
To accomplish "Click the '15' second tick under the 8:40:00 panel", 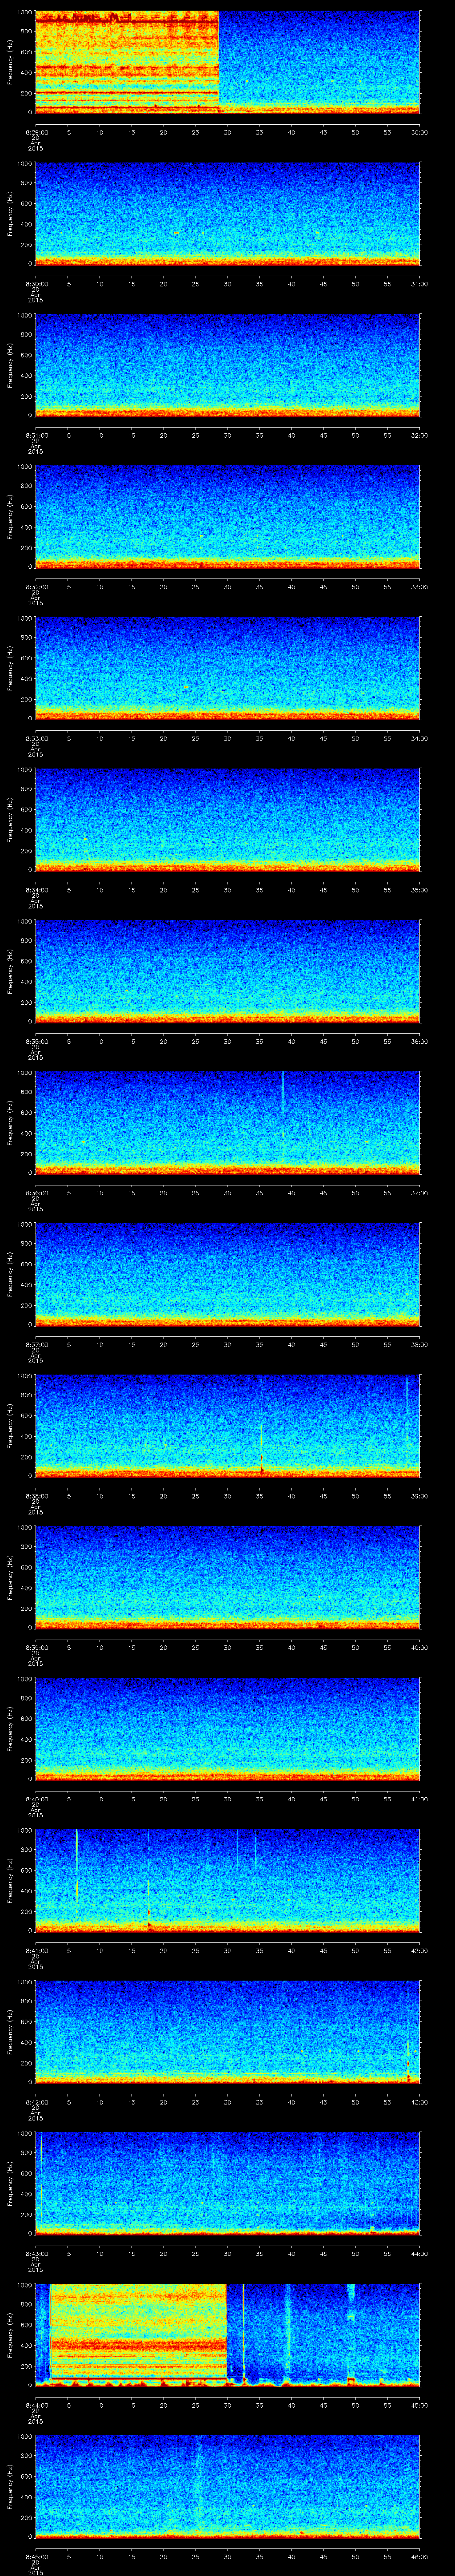I will pos(131,1799).
